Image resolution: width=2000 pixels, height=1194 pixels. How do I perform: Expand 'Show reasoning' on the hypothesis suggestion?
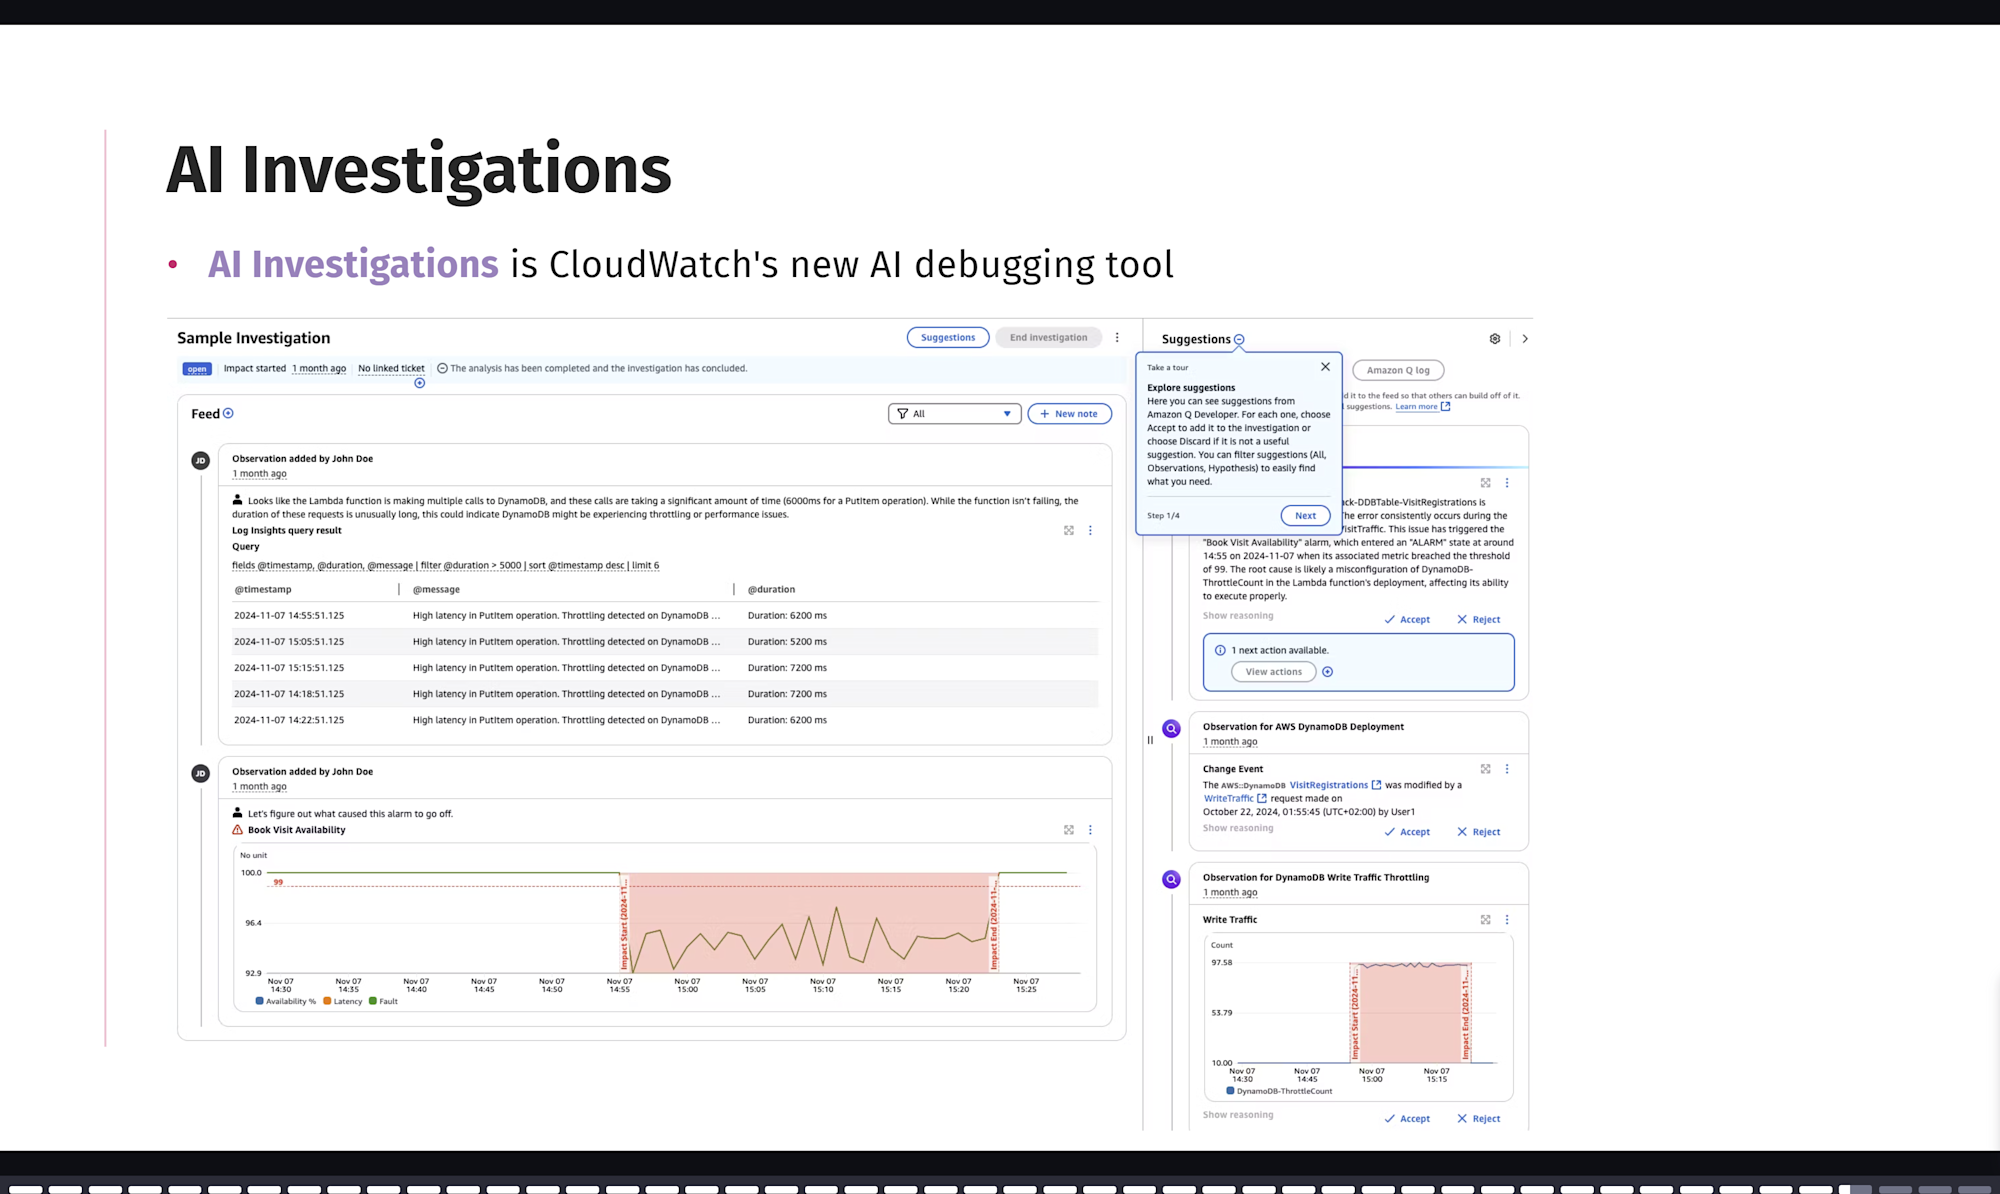point(1238,615)
